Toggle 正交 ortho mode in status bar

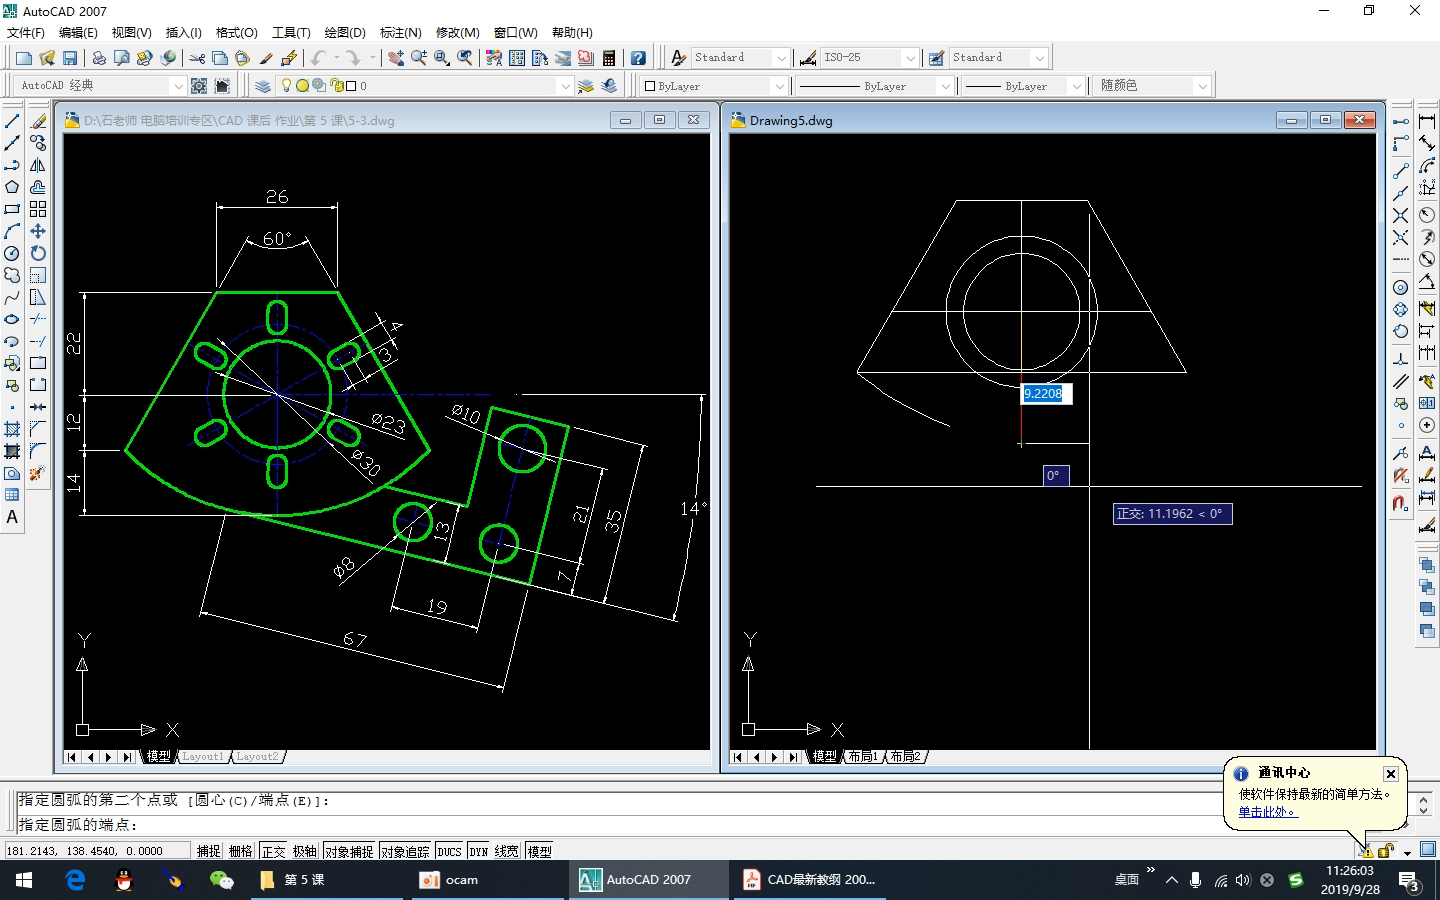click(x=273, y=851)
